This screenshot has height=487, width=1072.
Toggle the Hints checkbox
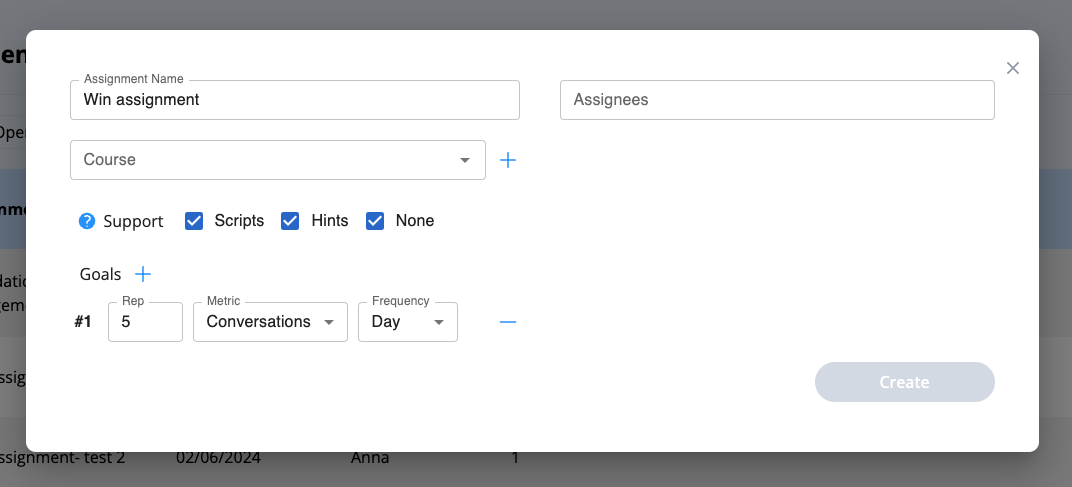click(x=291, y=221)
